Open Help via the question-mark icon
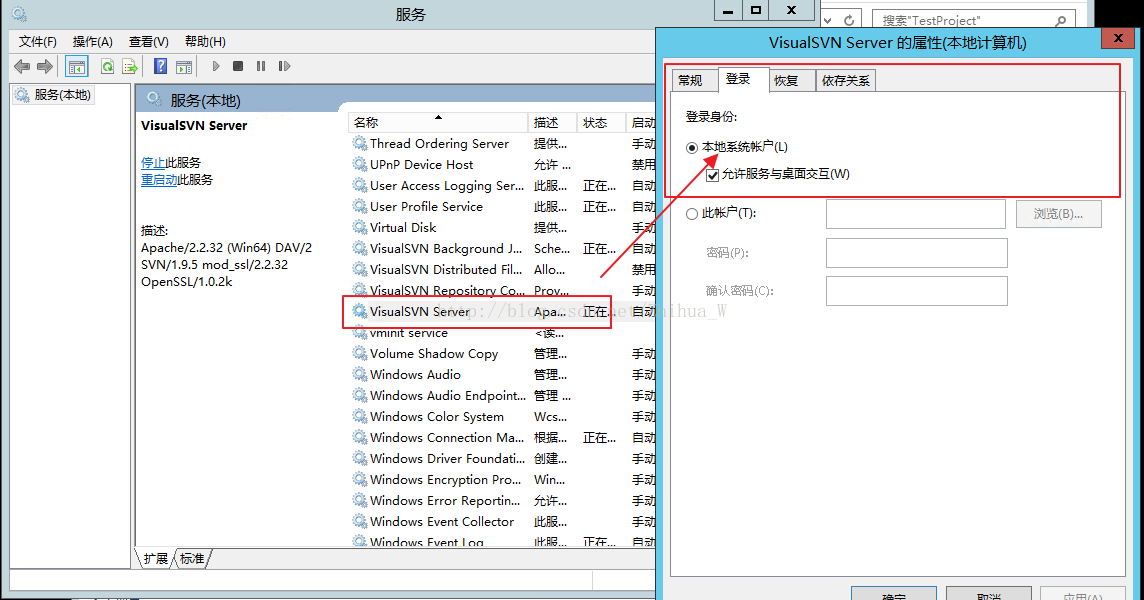The image size is (1144, 600). (161, 66)
